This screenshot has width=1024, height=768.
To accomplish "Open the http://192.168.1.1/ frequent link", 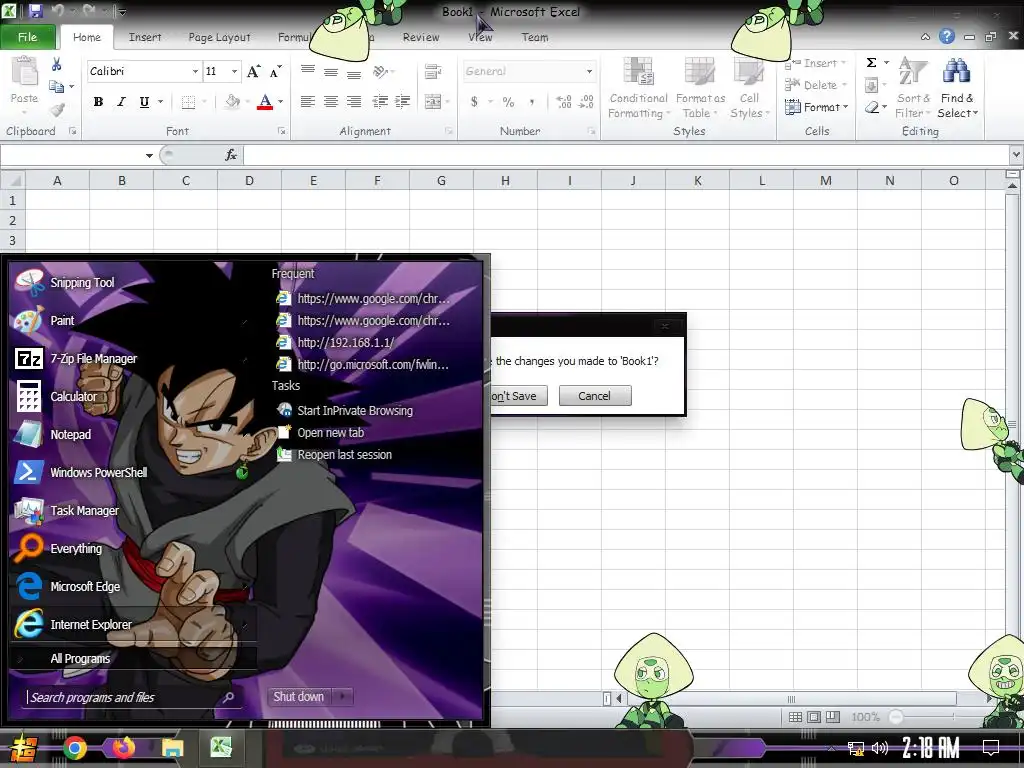I will tap(345, 342).
